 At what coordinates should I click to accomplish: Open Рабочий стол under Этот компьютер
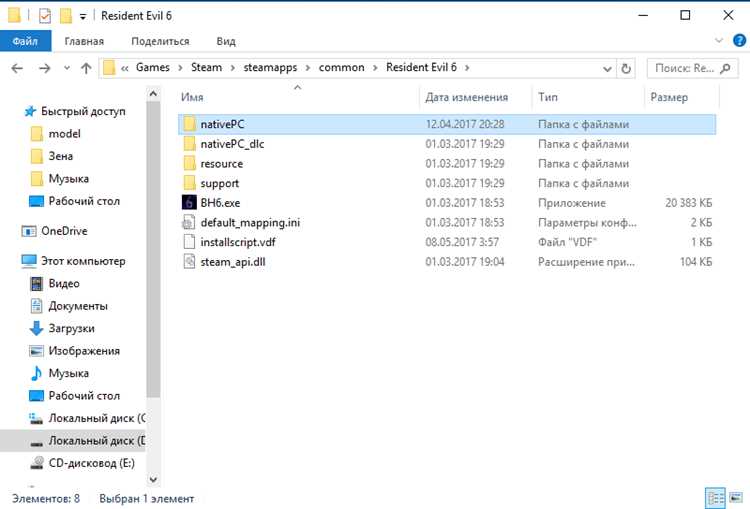75,396
